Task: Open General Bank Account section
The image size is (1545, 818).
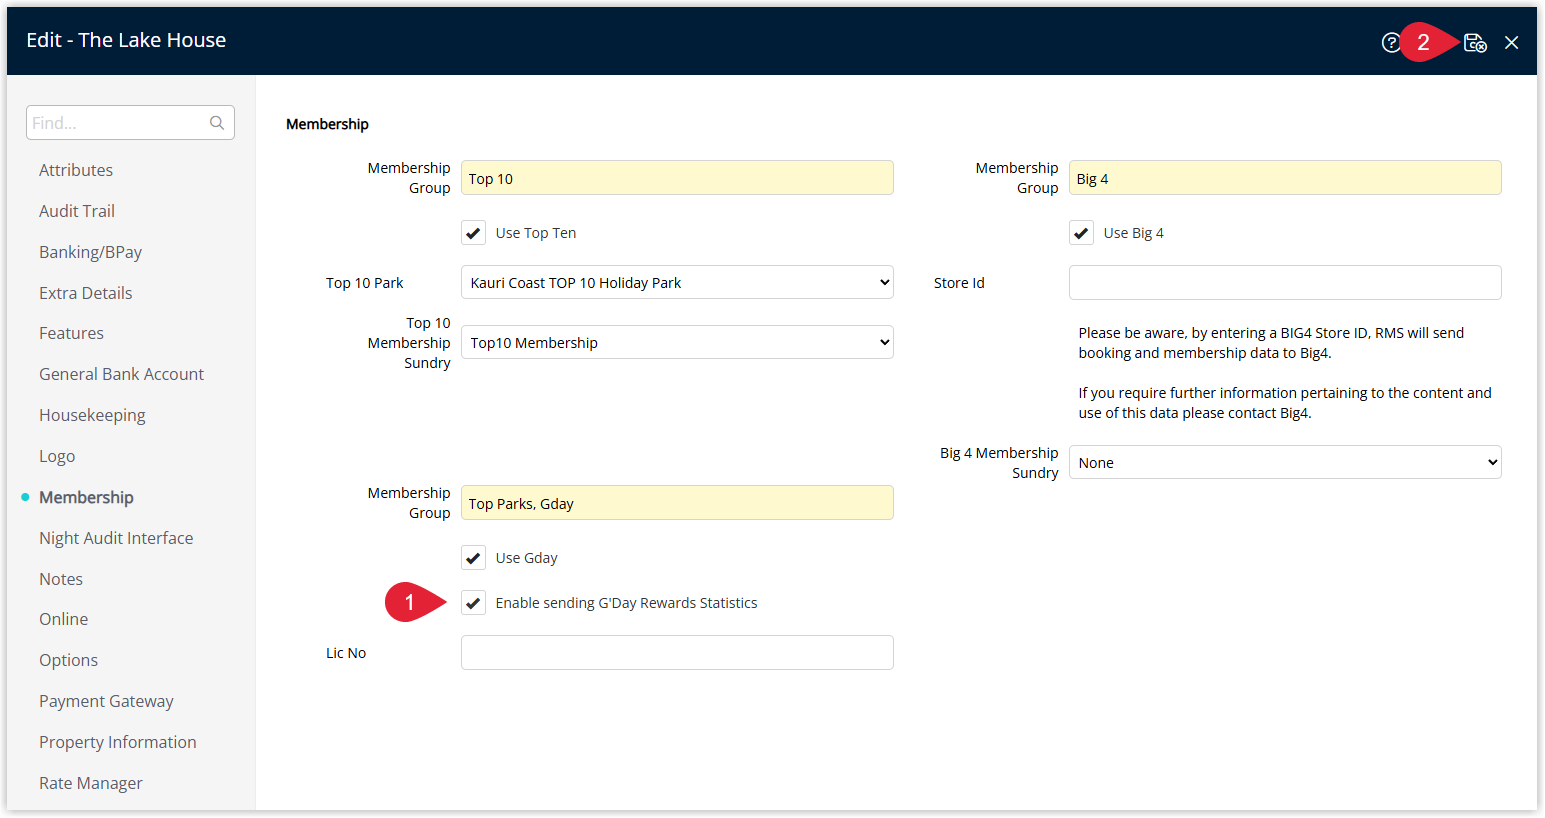Action: pos(121,374)
